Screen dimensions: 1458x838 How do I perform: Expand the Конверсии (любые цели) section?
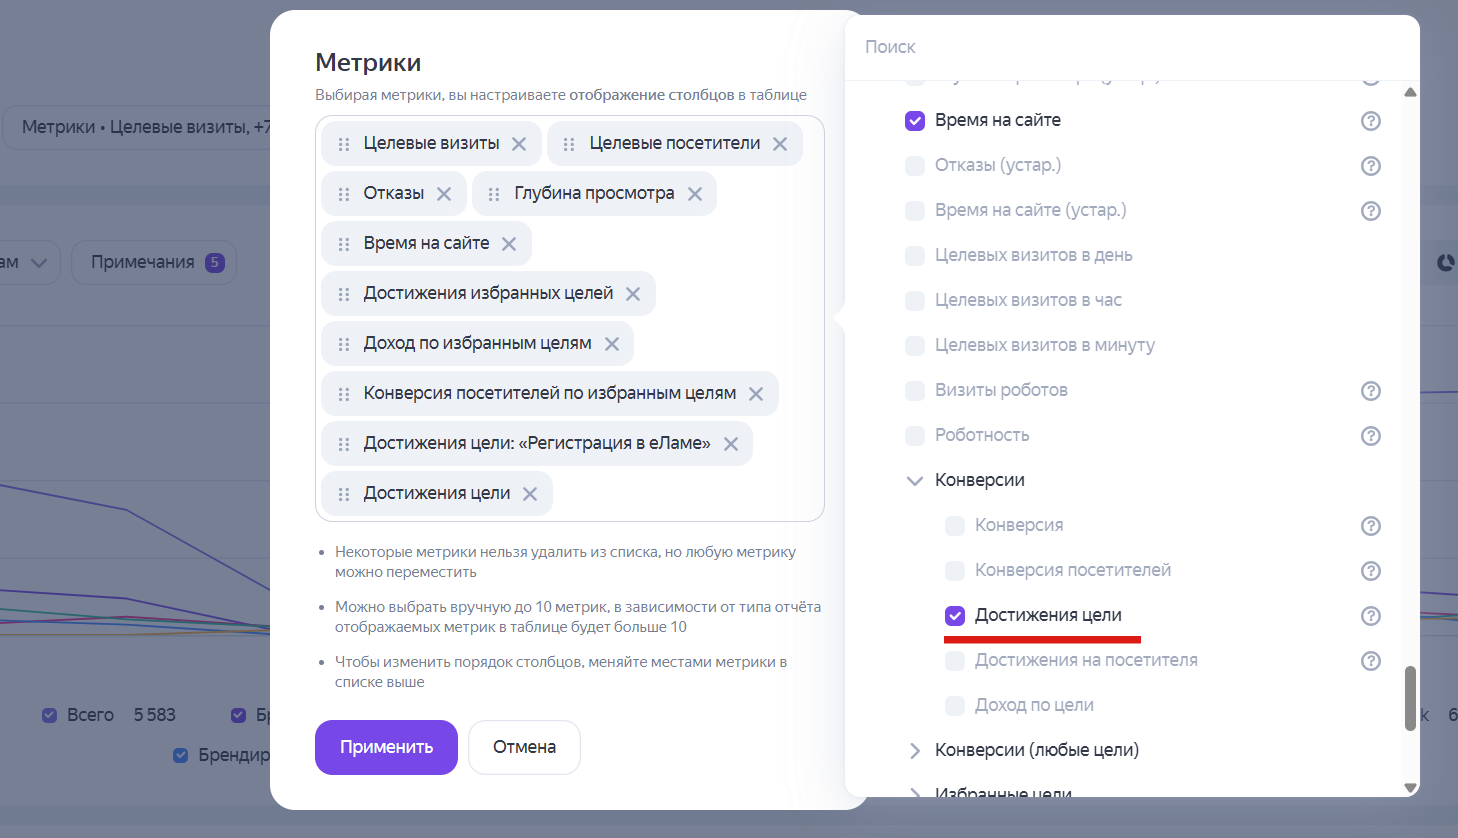(x=915, y=749)
